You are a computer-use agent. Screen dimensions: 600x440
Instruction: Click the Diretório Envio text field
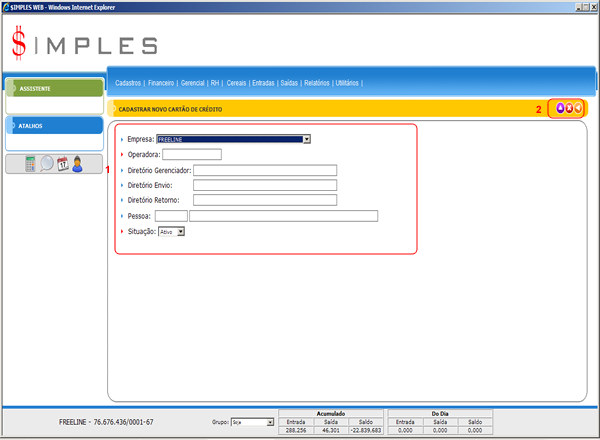pos(265,185)
